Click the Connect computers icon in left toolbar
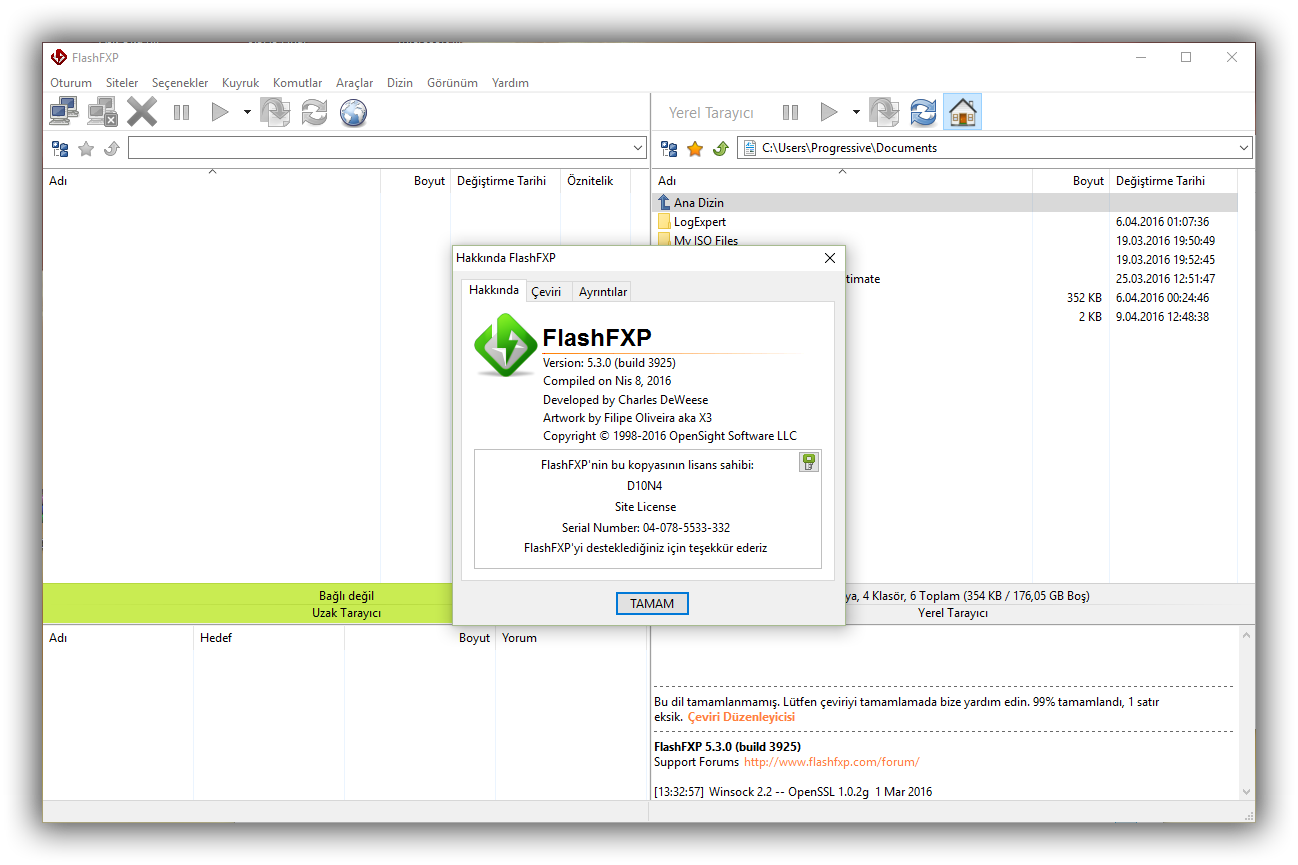The image size is (1298, 865). tap(64, 112)
